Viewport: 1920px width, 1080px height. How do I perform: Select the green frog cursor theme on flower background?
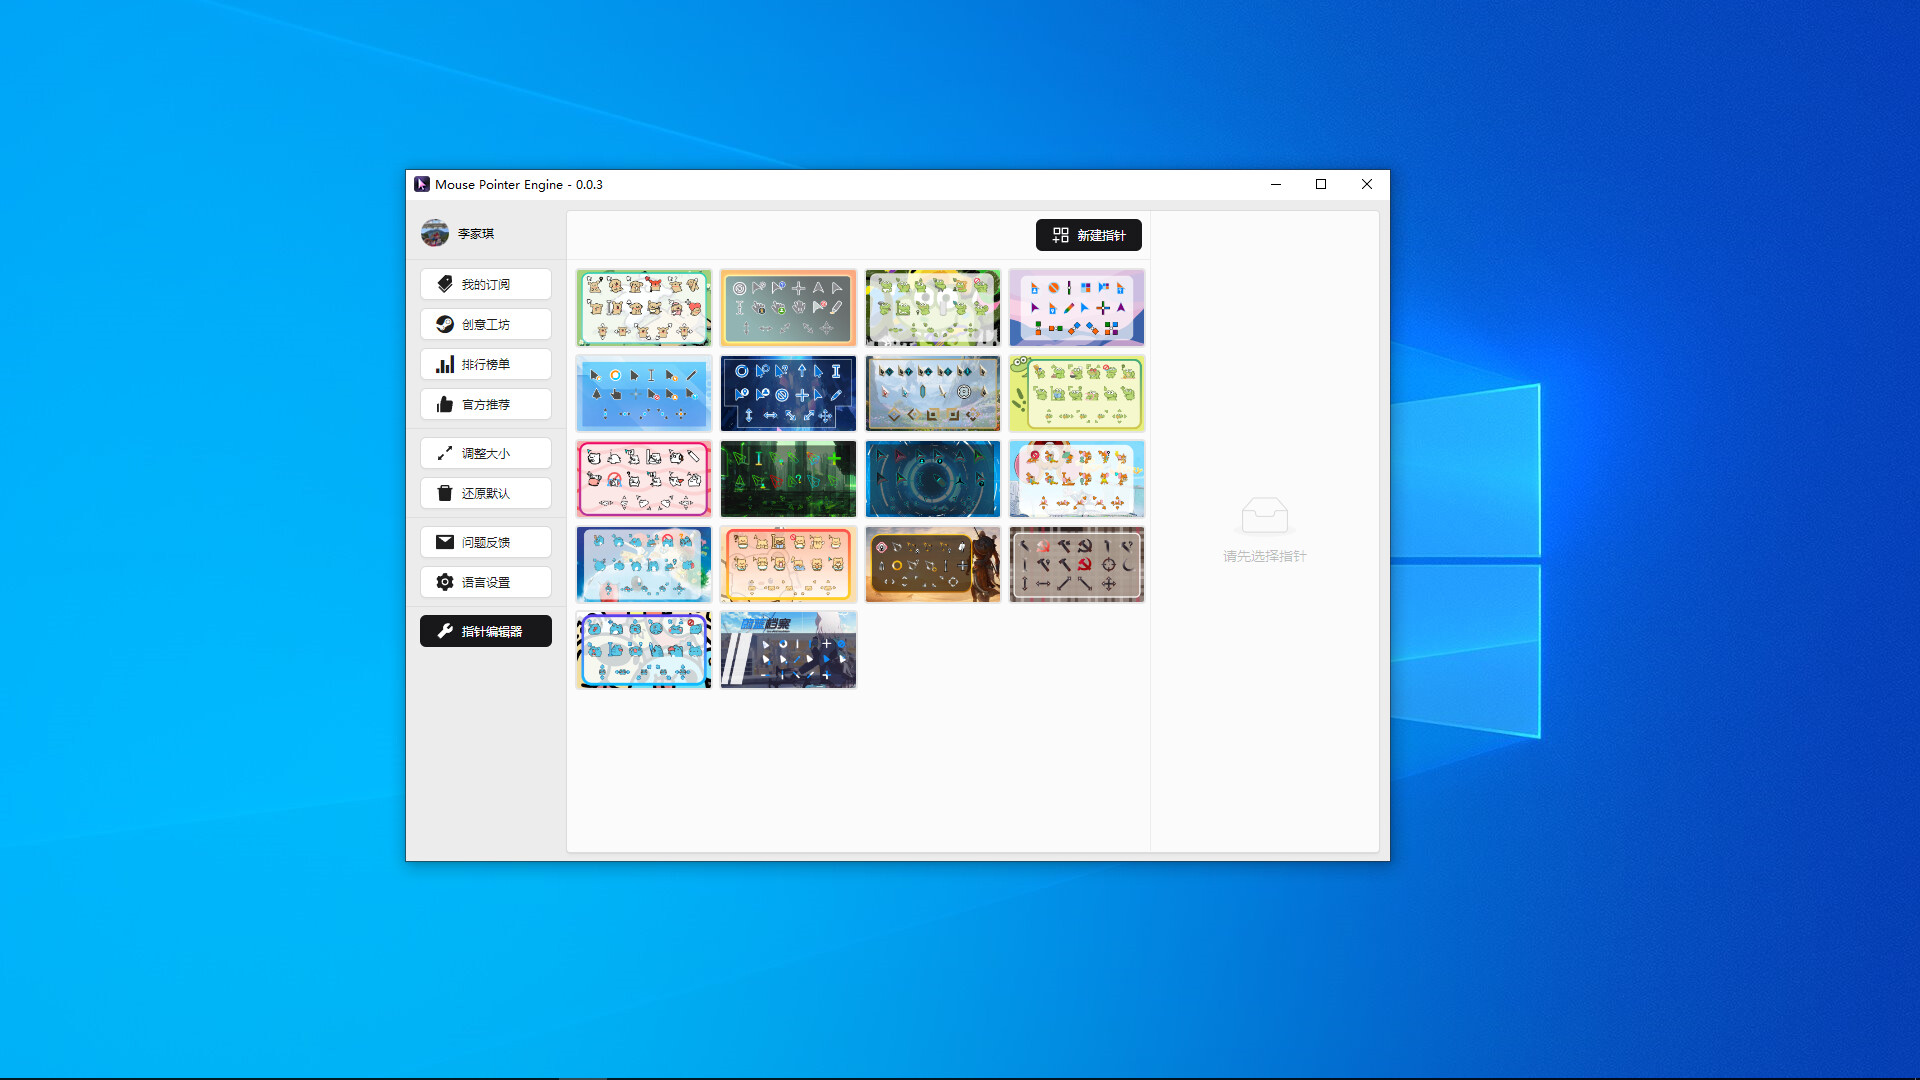(932, 307)
